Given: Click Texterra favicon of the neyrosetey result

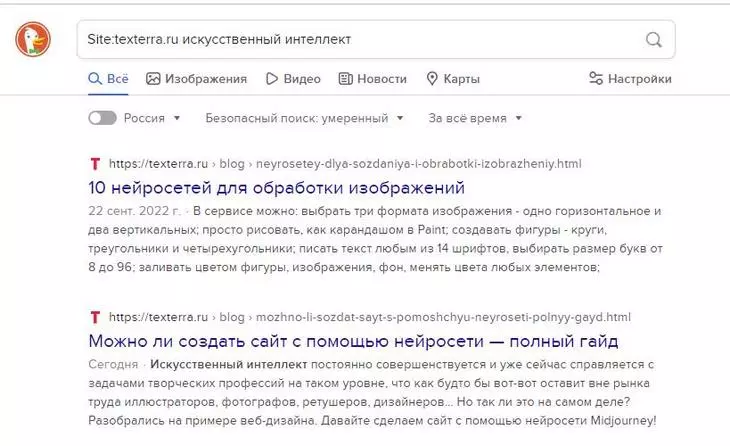Looking at the screenshot, I should (95, 164).
